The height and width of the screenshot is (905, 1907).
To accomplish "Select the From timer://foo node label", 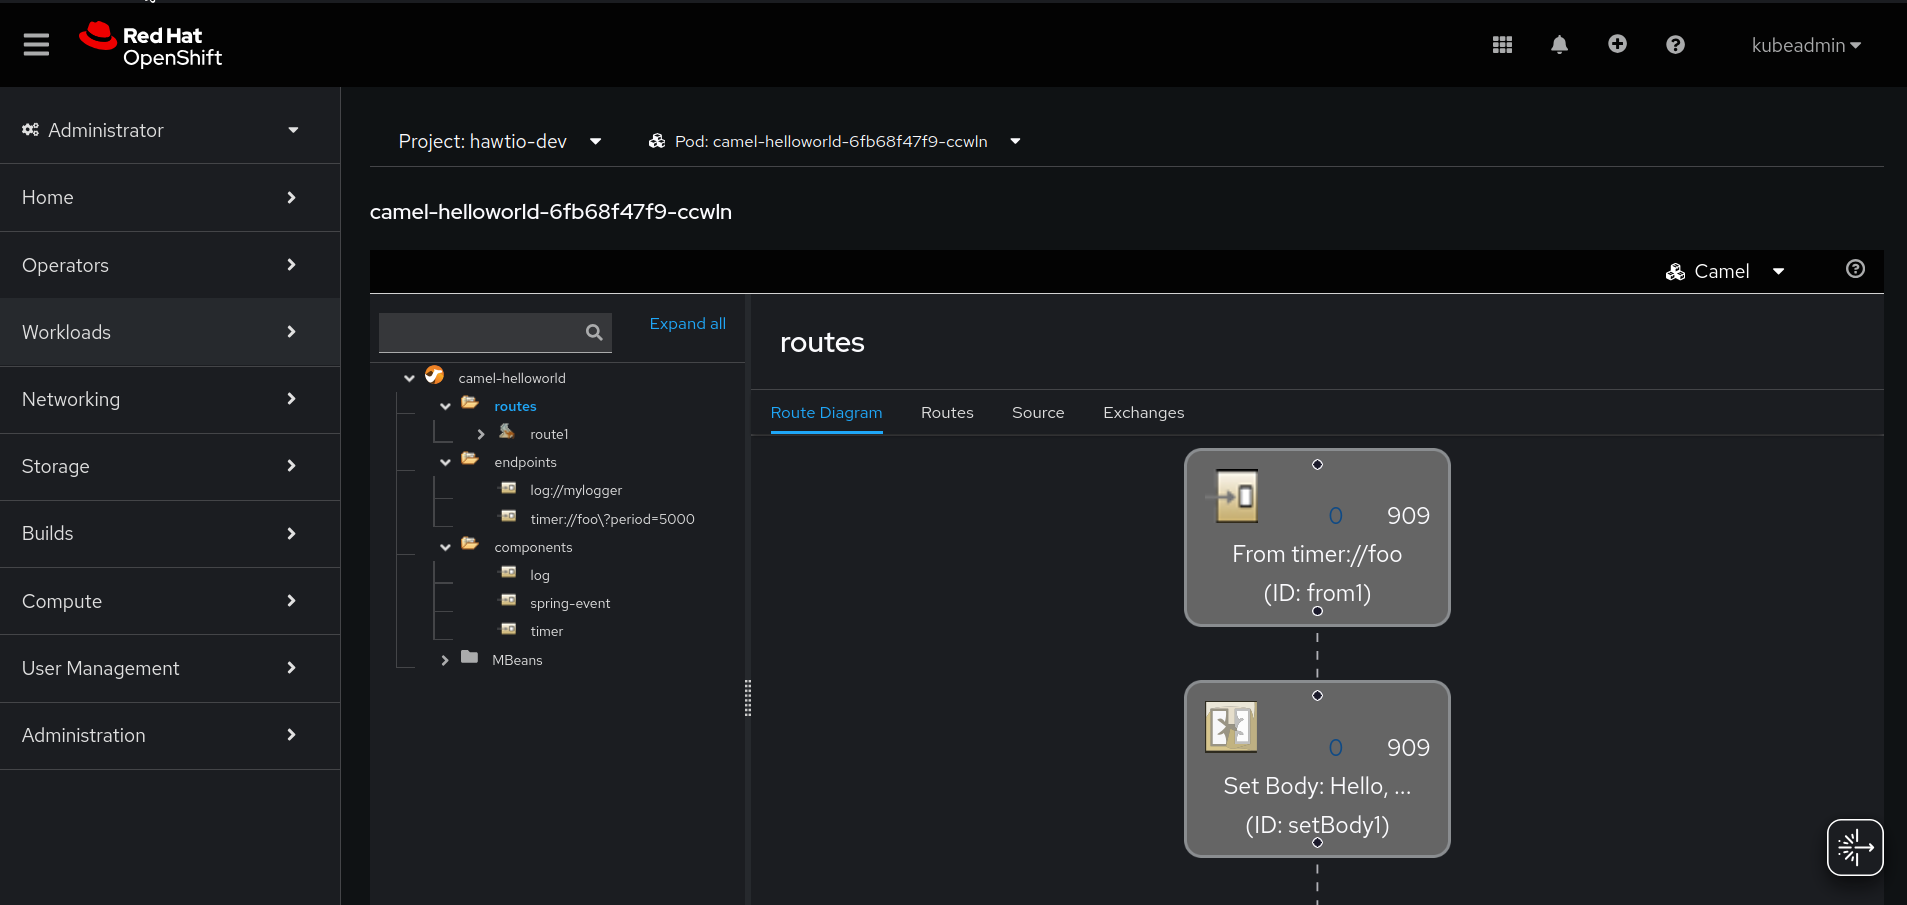I will tap(1317, 554).
